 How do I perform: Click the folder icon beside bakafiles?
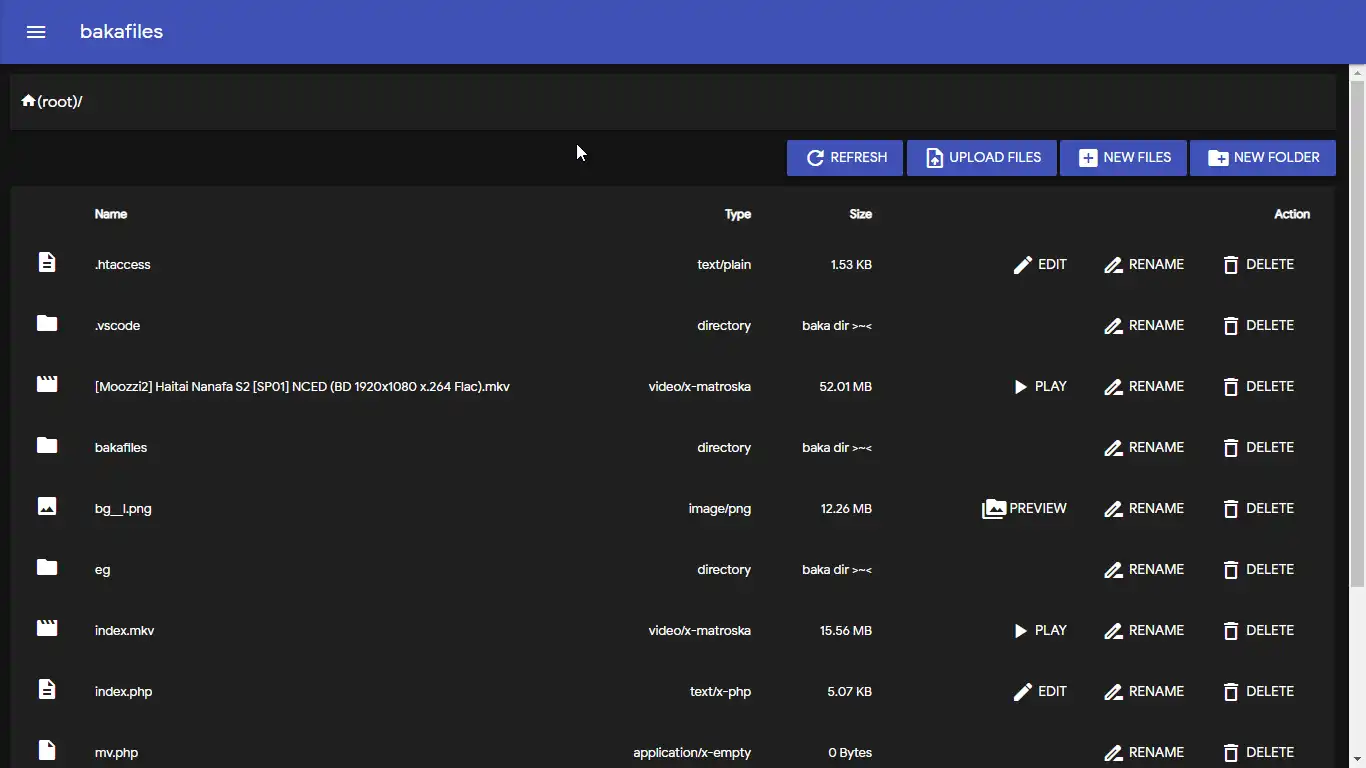47,445
